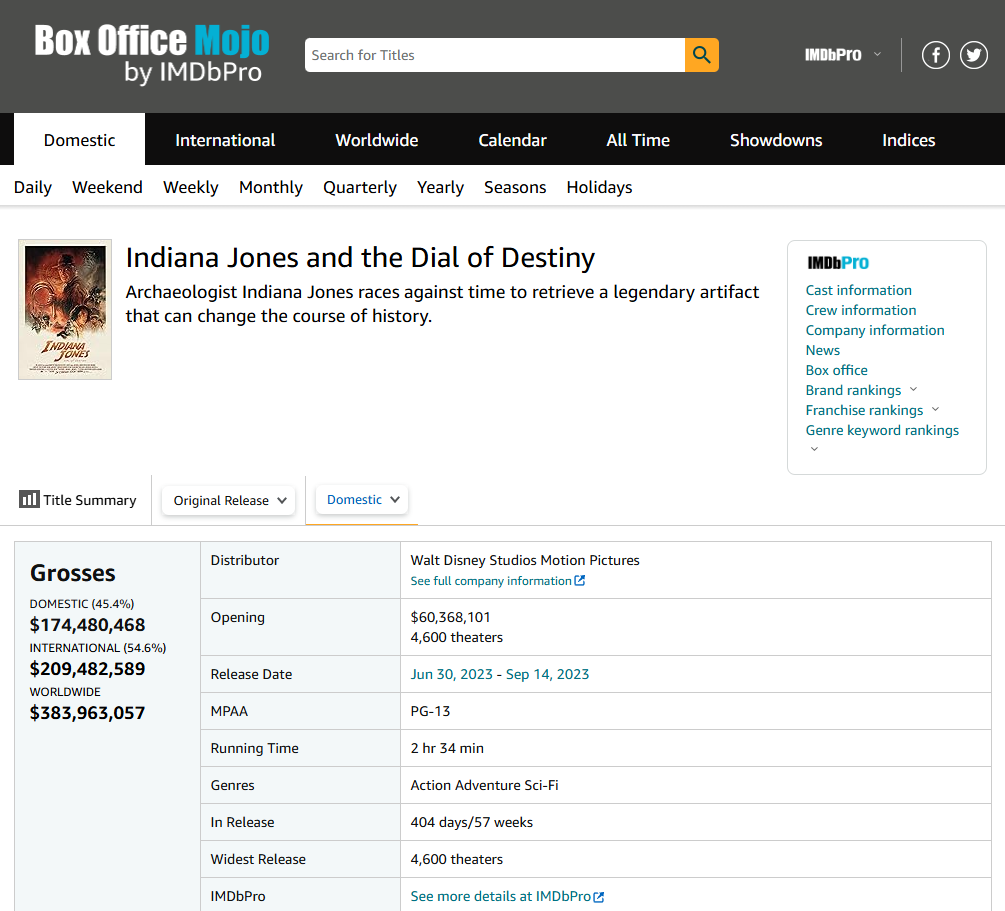The image size is (1005, 911).
Task: Open the All Time tab
Action: coord(638,140)
